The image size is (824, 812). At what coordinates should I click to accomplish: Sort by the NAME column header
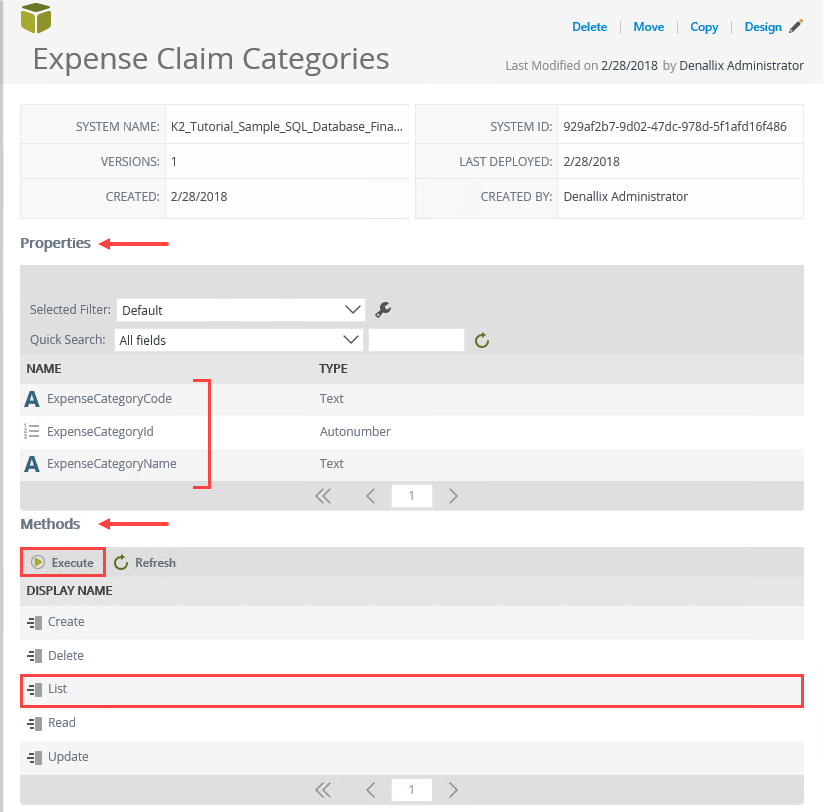pyautogui.click(x=44, y=369)
